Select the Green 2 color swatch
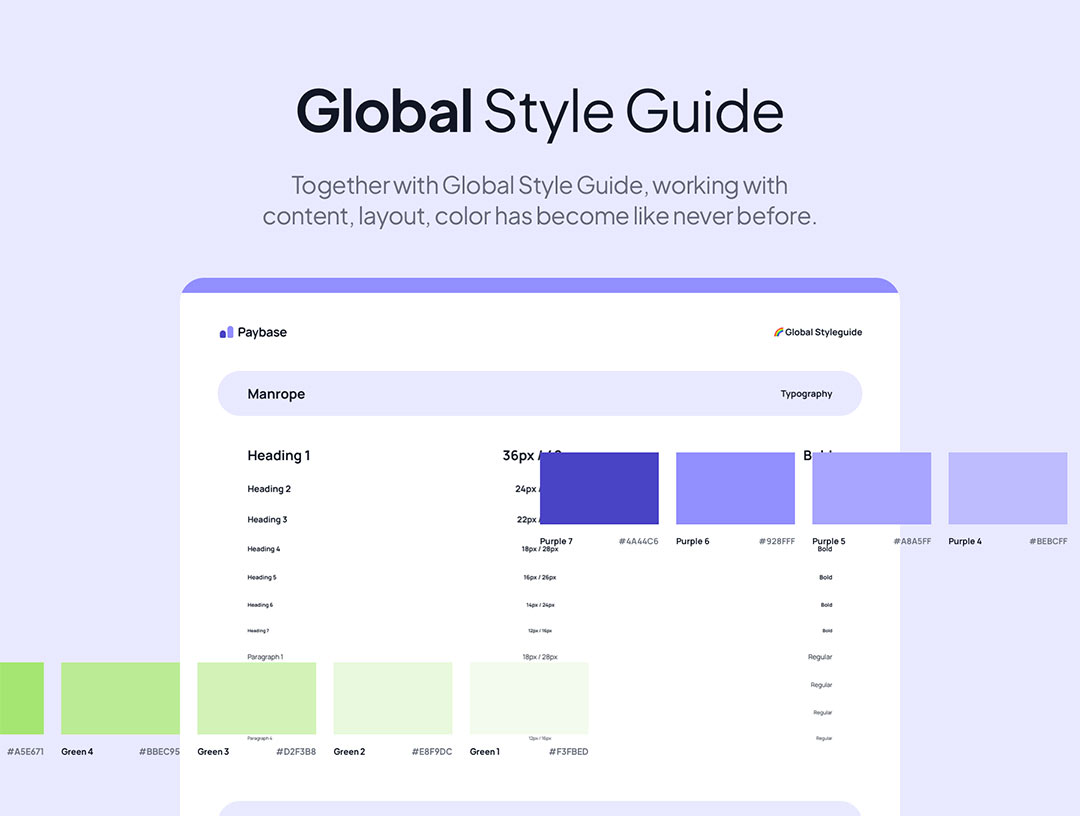Screen dimensions: 1080x816 [x=392, y=698]
